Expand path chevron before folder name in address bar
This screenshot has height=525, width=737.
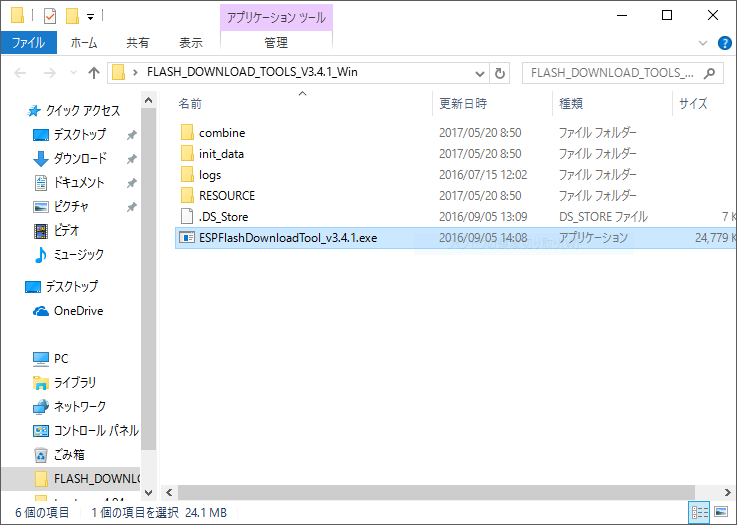point(135,72)
